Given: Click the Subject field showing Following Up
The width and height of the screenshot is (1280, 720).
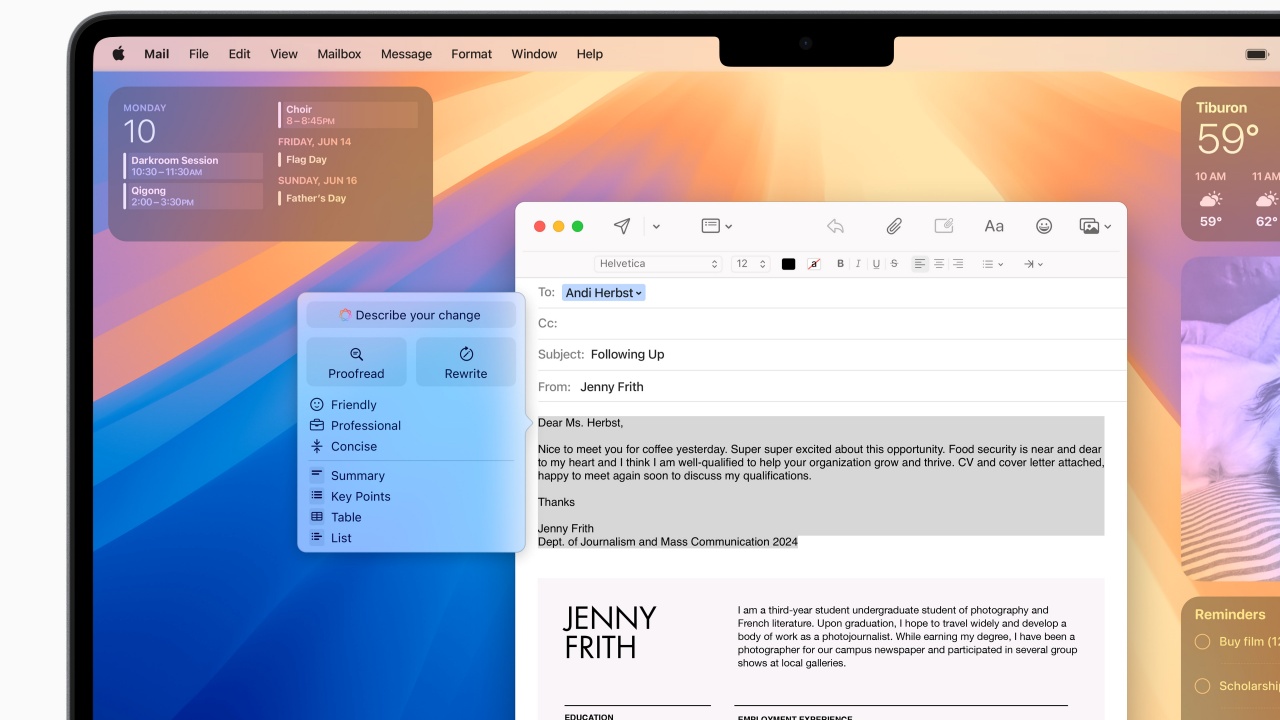Looking at the screenshot, I should click(628, 354).
